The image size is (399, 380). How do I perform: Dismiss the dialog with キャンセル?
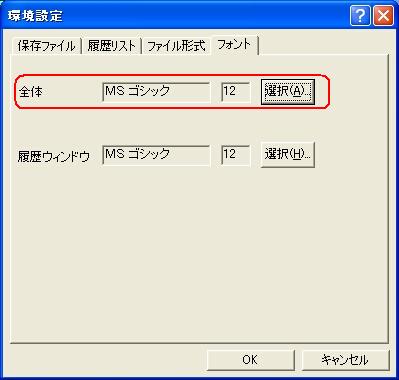point(345,360)
